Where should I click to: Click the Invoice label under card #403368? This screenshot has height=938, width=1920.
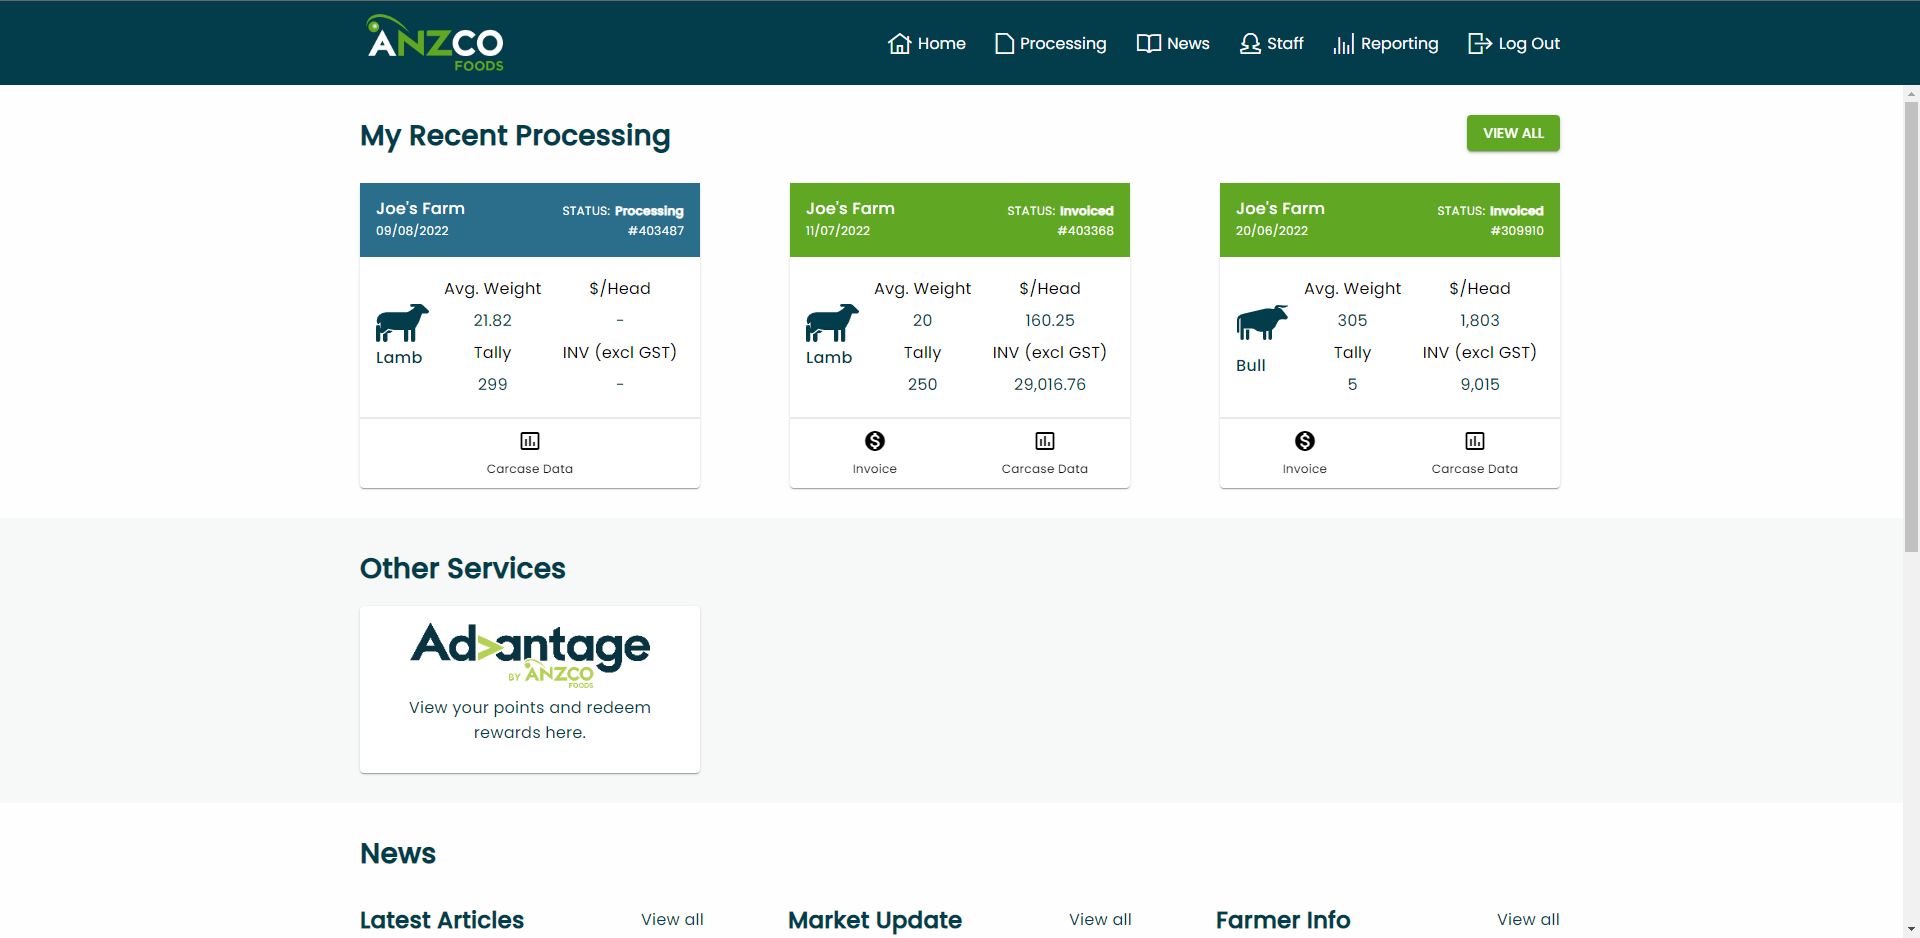[875, 469]
